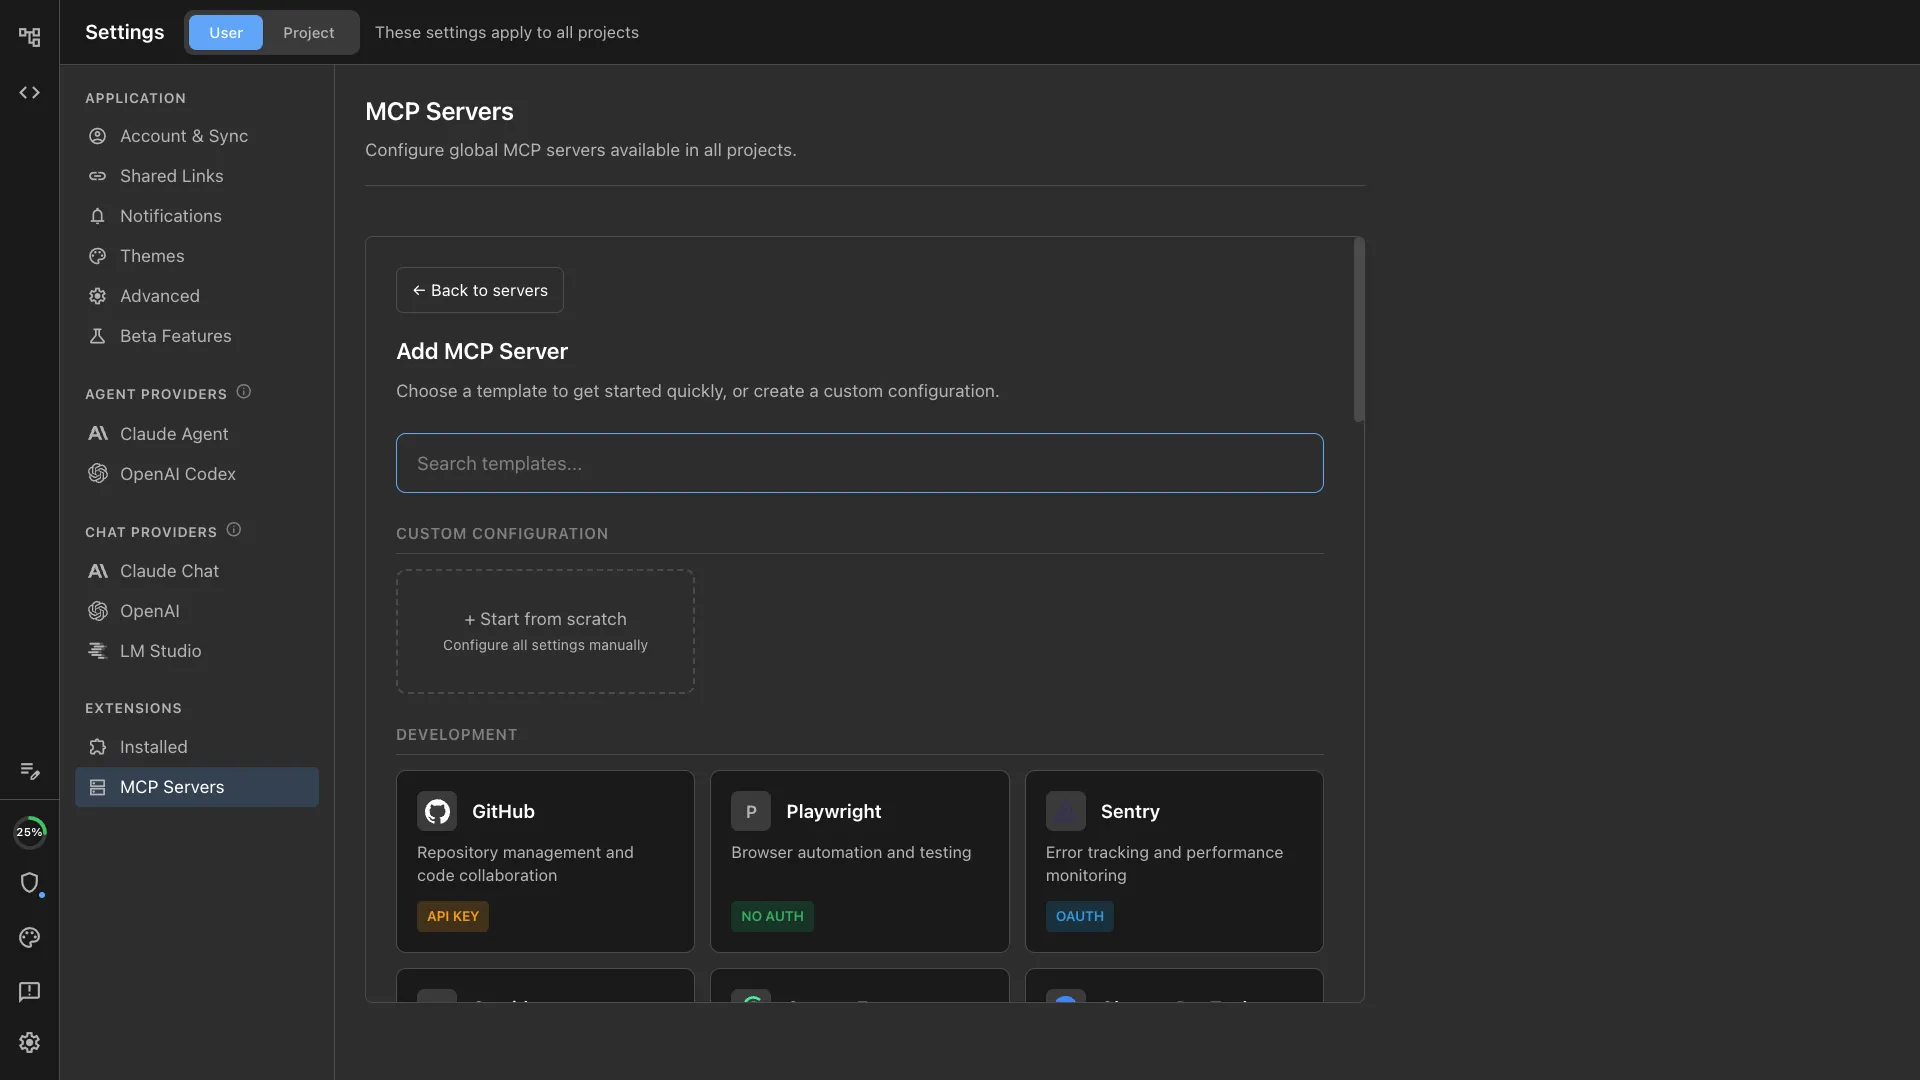This screenshot has height=1080, width=1920.
Task: Click the settings gear icon at bottom
Action: click(x=29, y=1042)
